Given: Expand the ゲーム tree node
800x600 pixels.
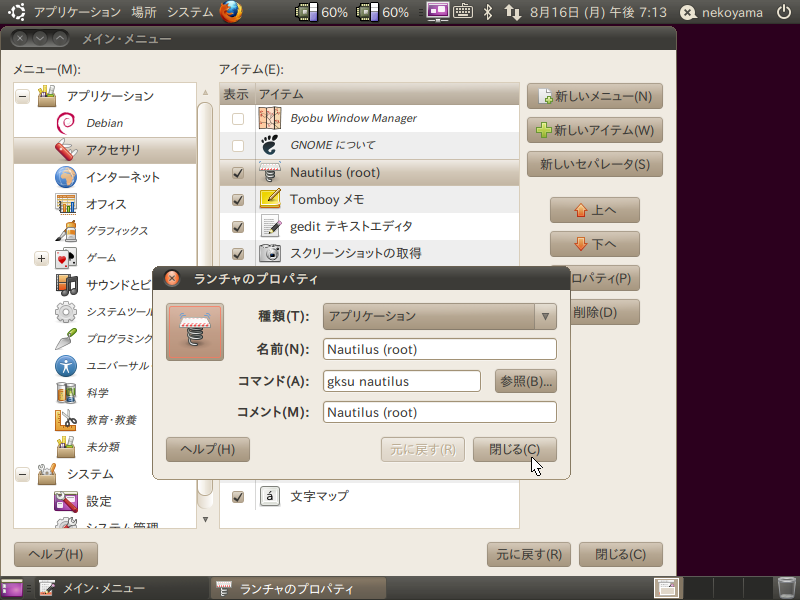Looking at the screenshot, I should [x=41, y=258].
